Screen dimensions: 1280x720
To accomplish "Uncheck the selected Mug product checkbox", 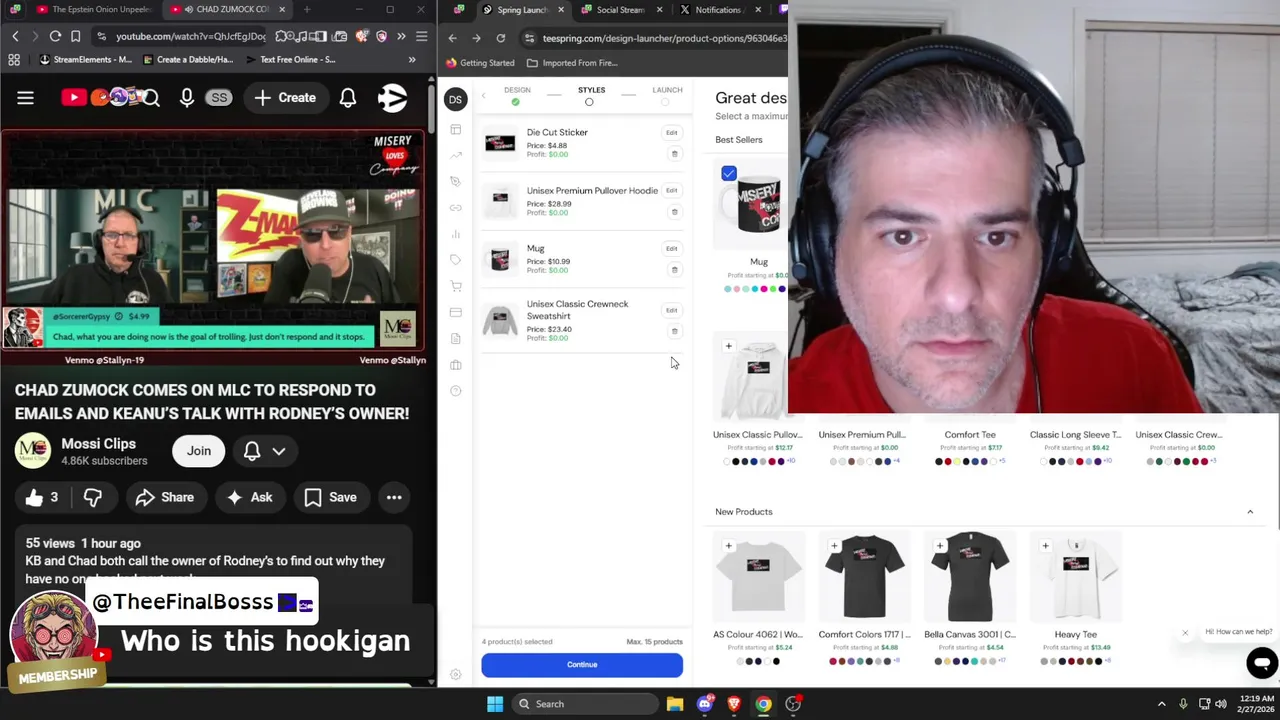I will (729, 174).
